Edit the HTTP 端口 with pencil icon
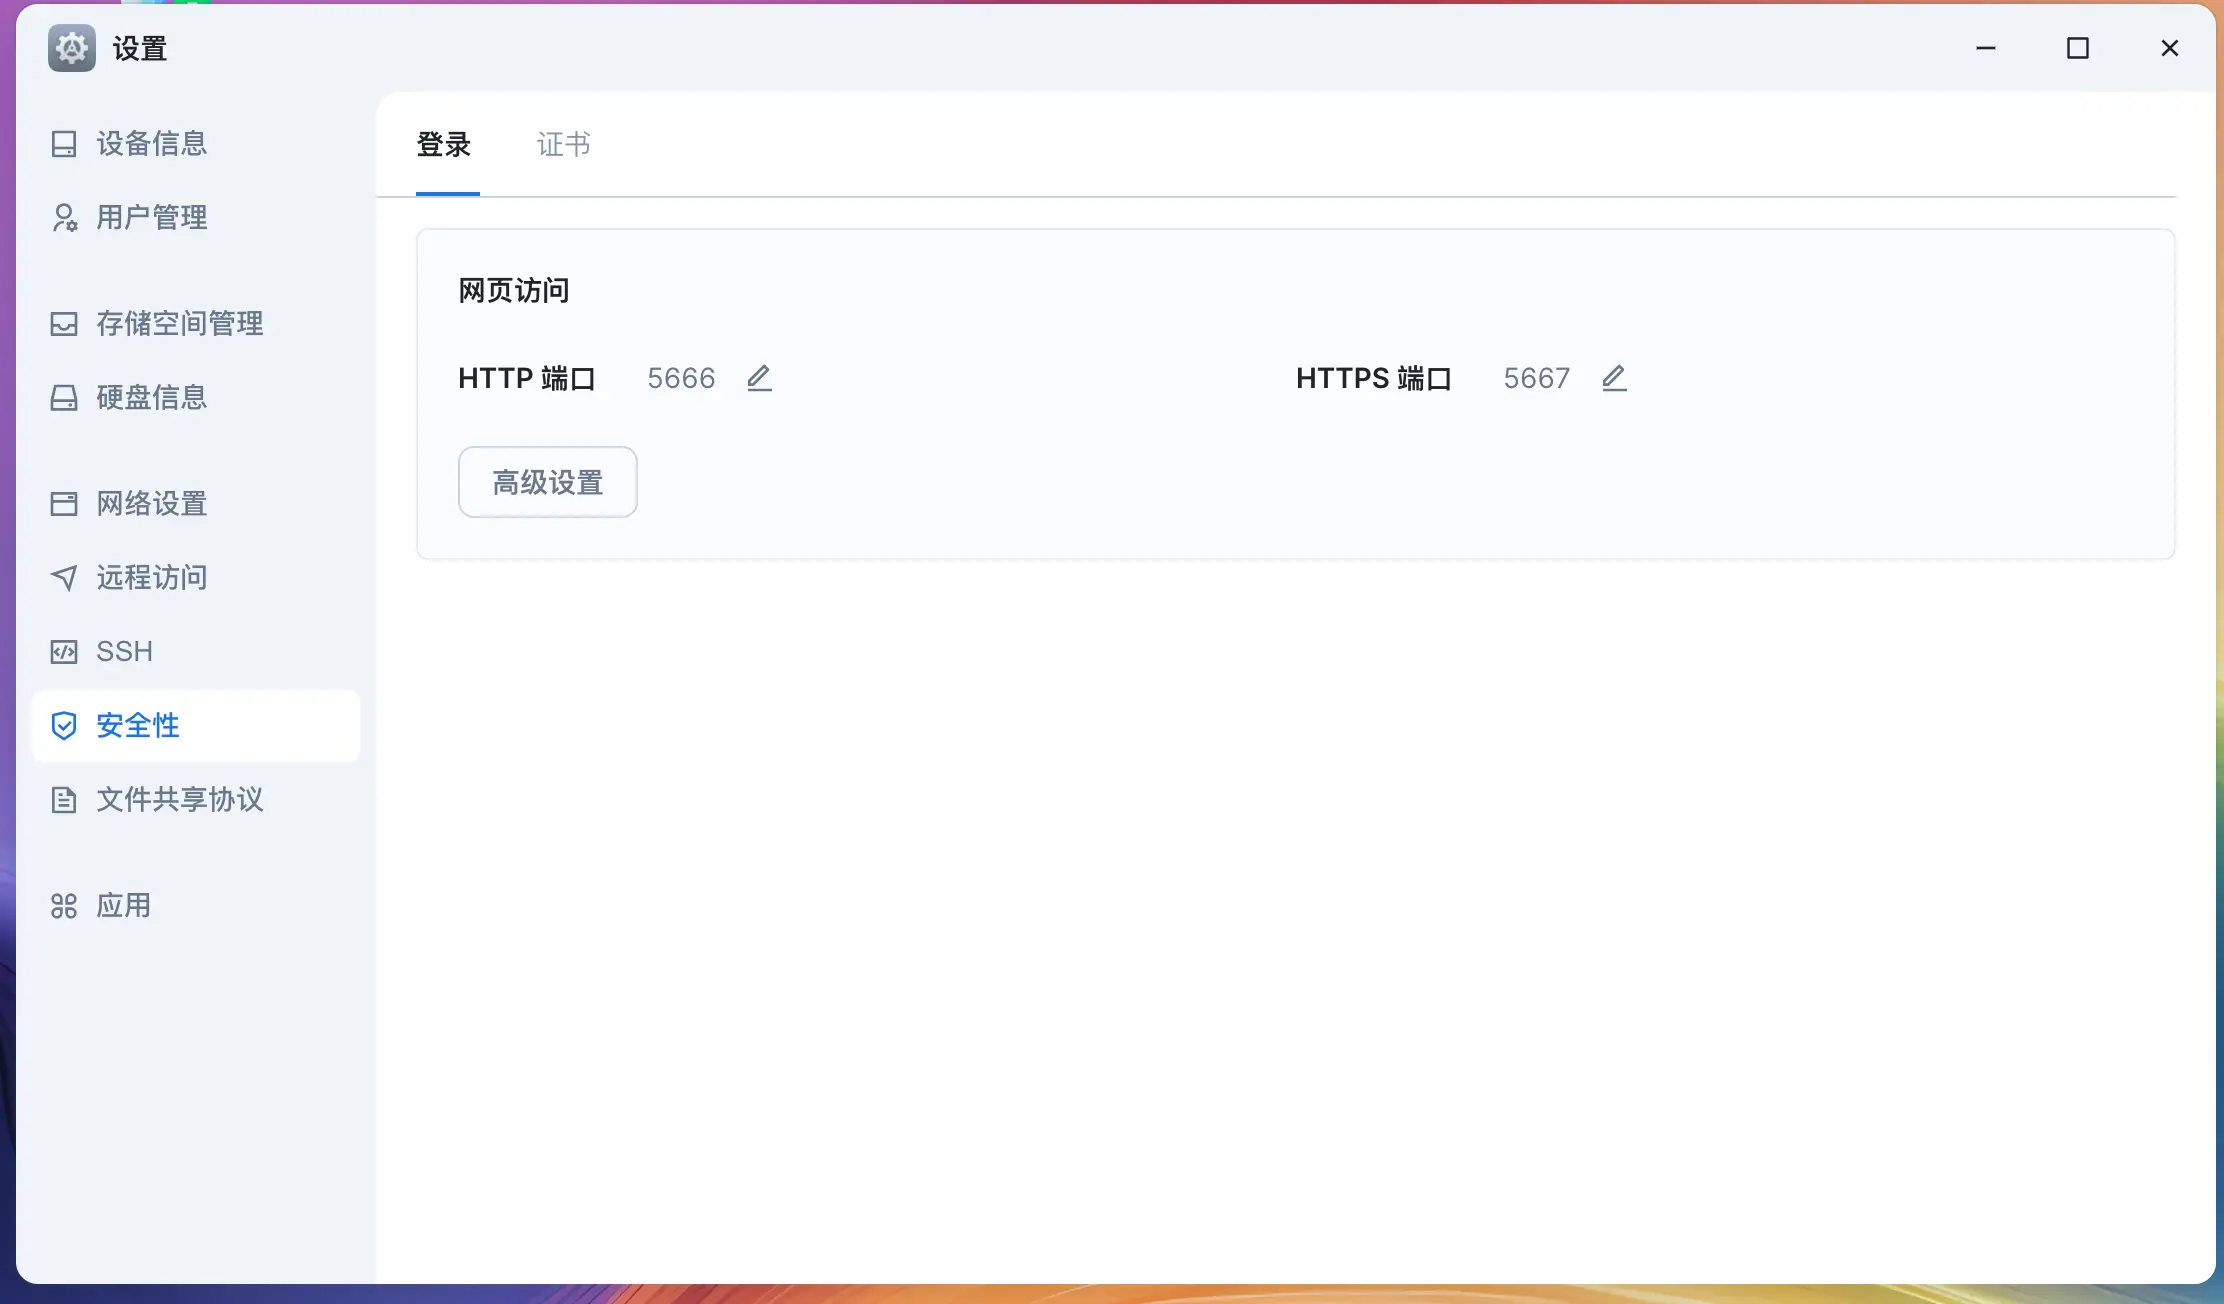Screen dimensions: 2224x1304 click(x=759, y=378)
